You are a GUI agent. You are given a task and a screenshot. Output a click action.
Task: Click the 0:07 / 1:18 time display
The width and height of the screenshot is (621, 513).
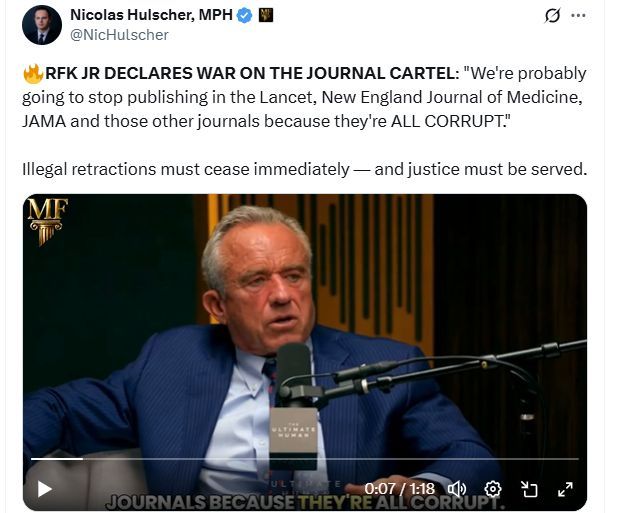pos(399,489)
